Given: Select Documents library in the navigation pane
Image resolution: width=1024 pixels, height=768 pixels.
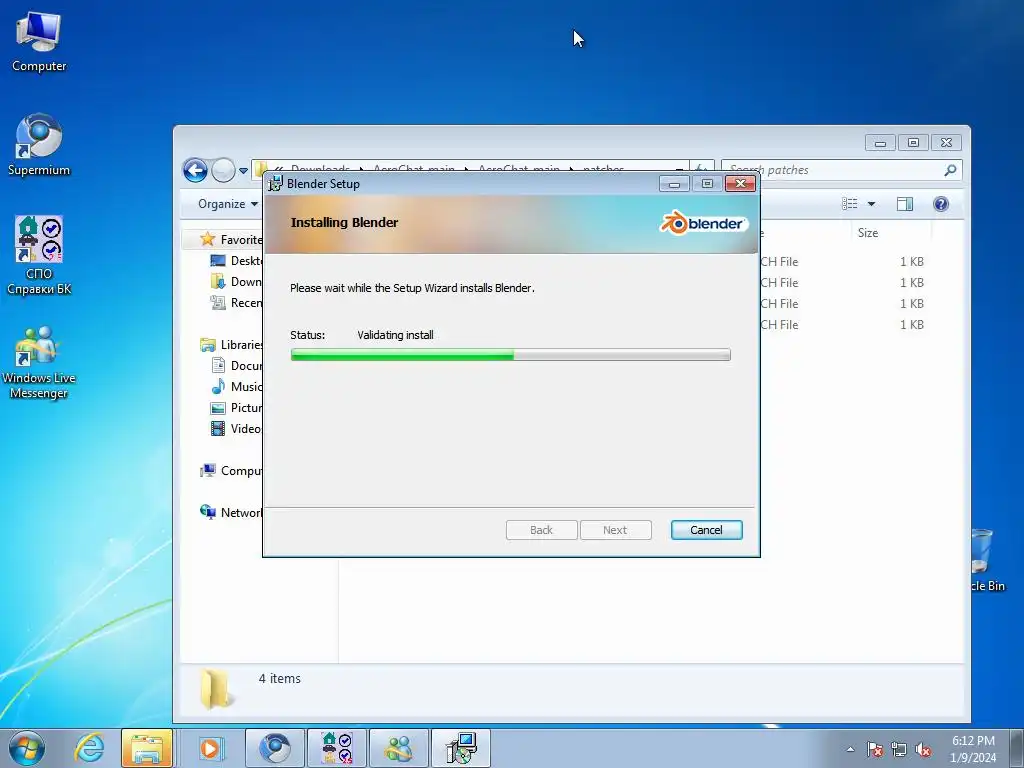Looking at the screenshot, I should click(236, 366).
